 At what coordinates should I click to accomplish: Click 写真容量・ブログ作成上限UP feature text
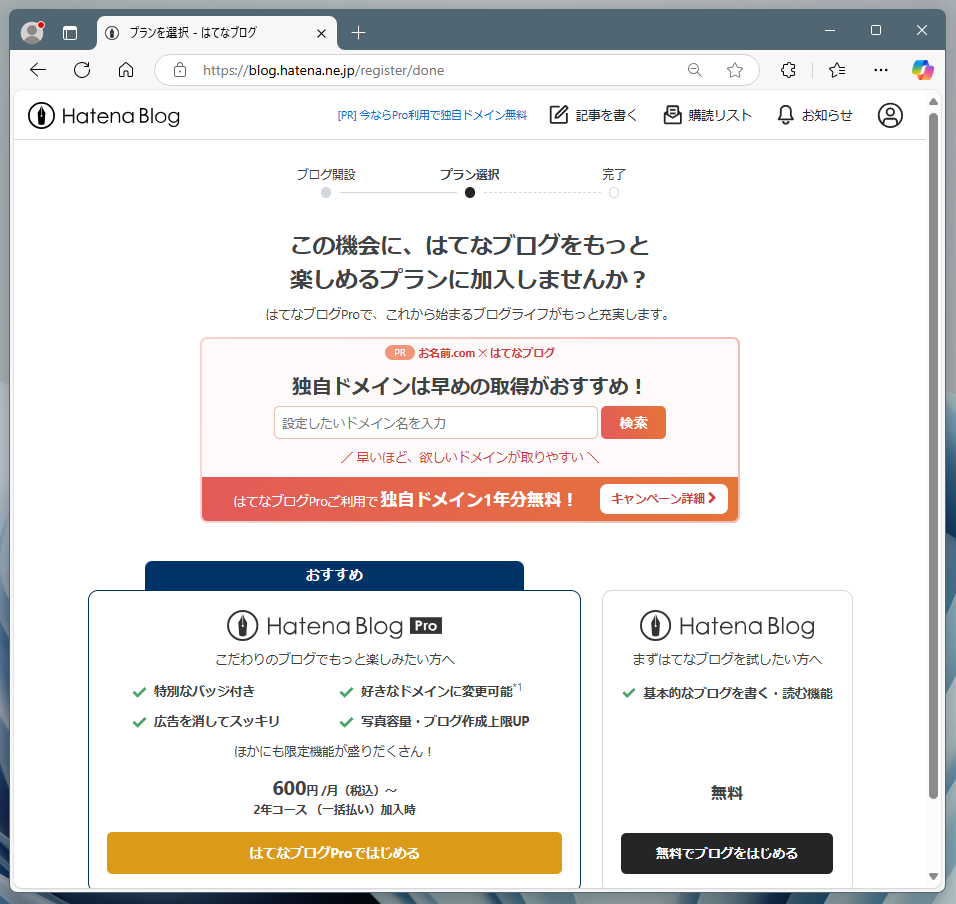tap(445, 722)
